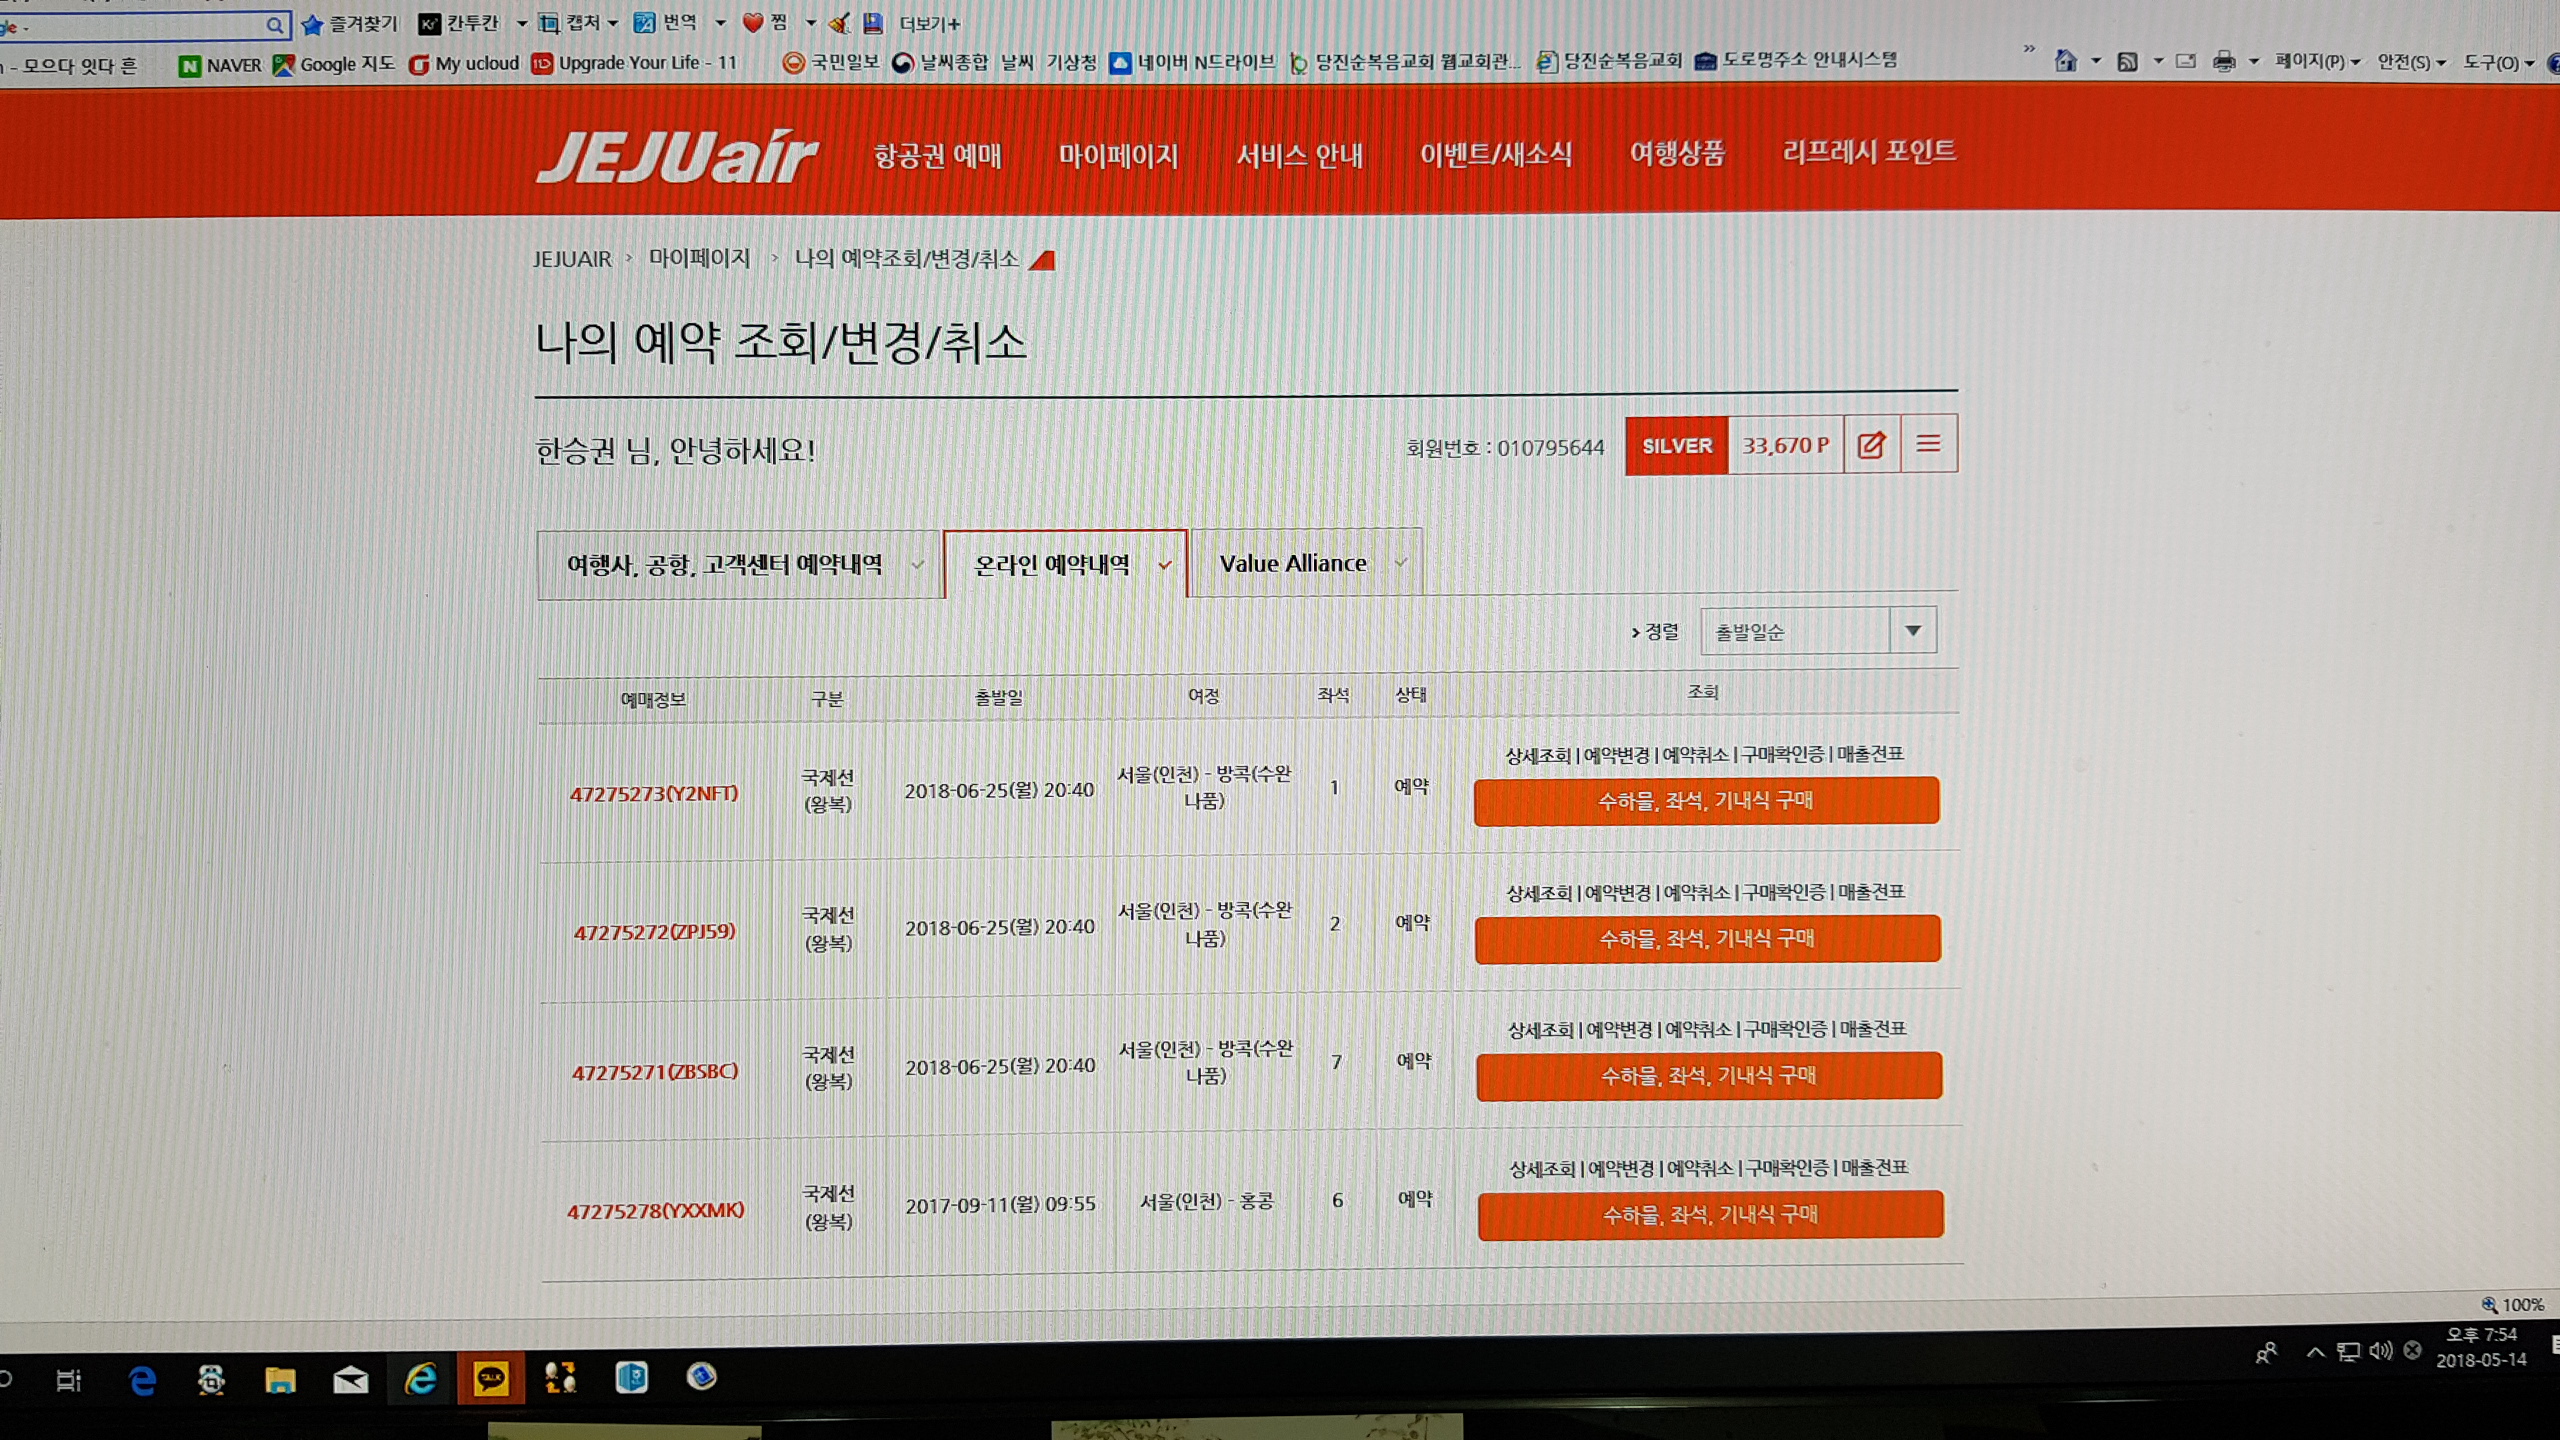Viewport: 2560px width, 1440px height.
Task: Open the 날씨종합 bookmark
Action: coord(940,62)
